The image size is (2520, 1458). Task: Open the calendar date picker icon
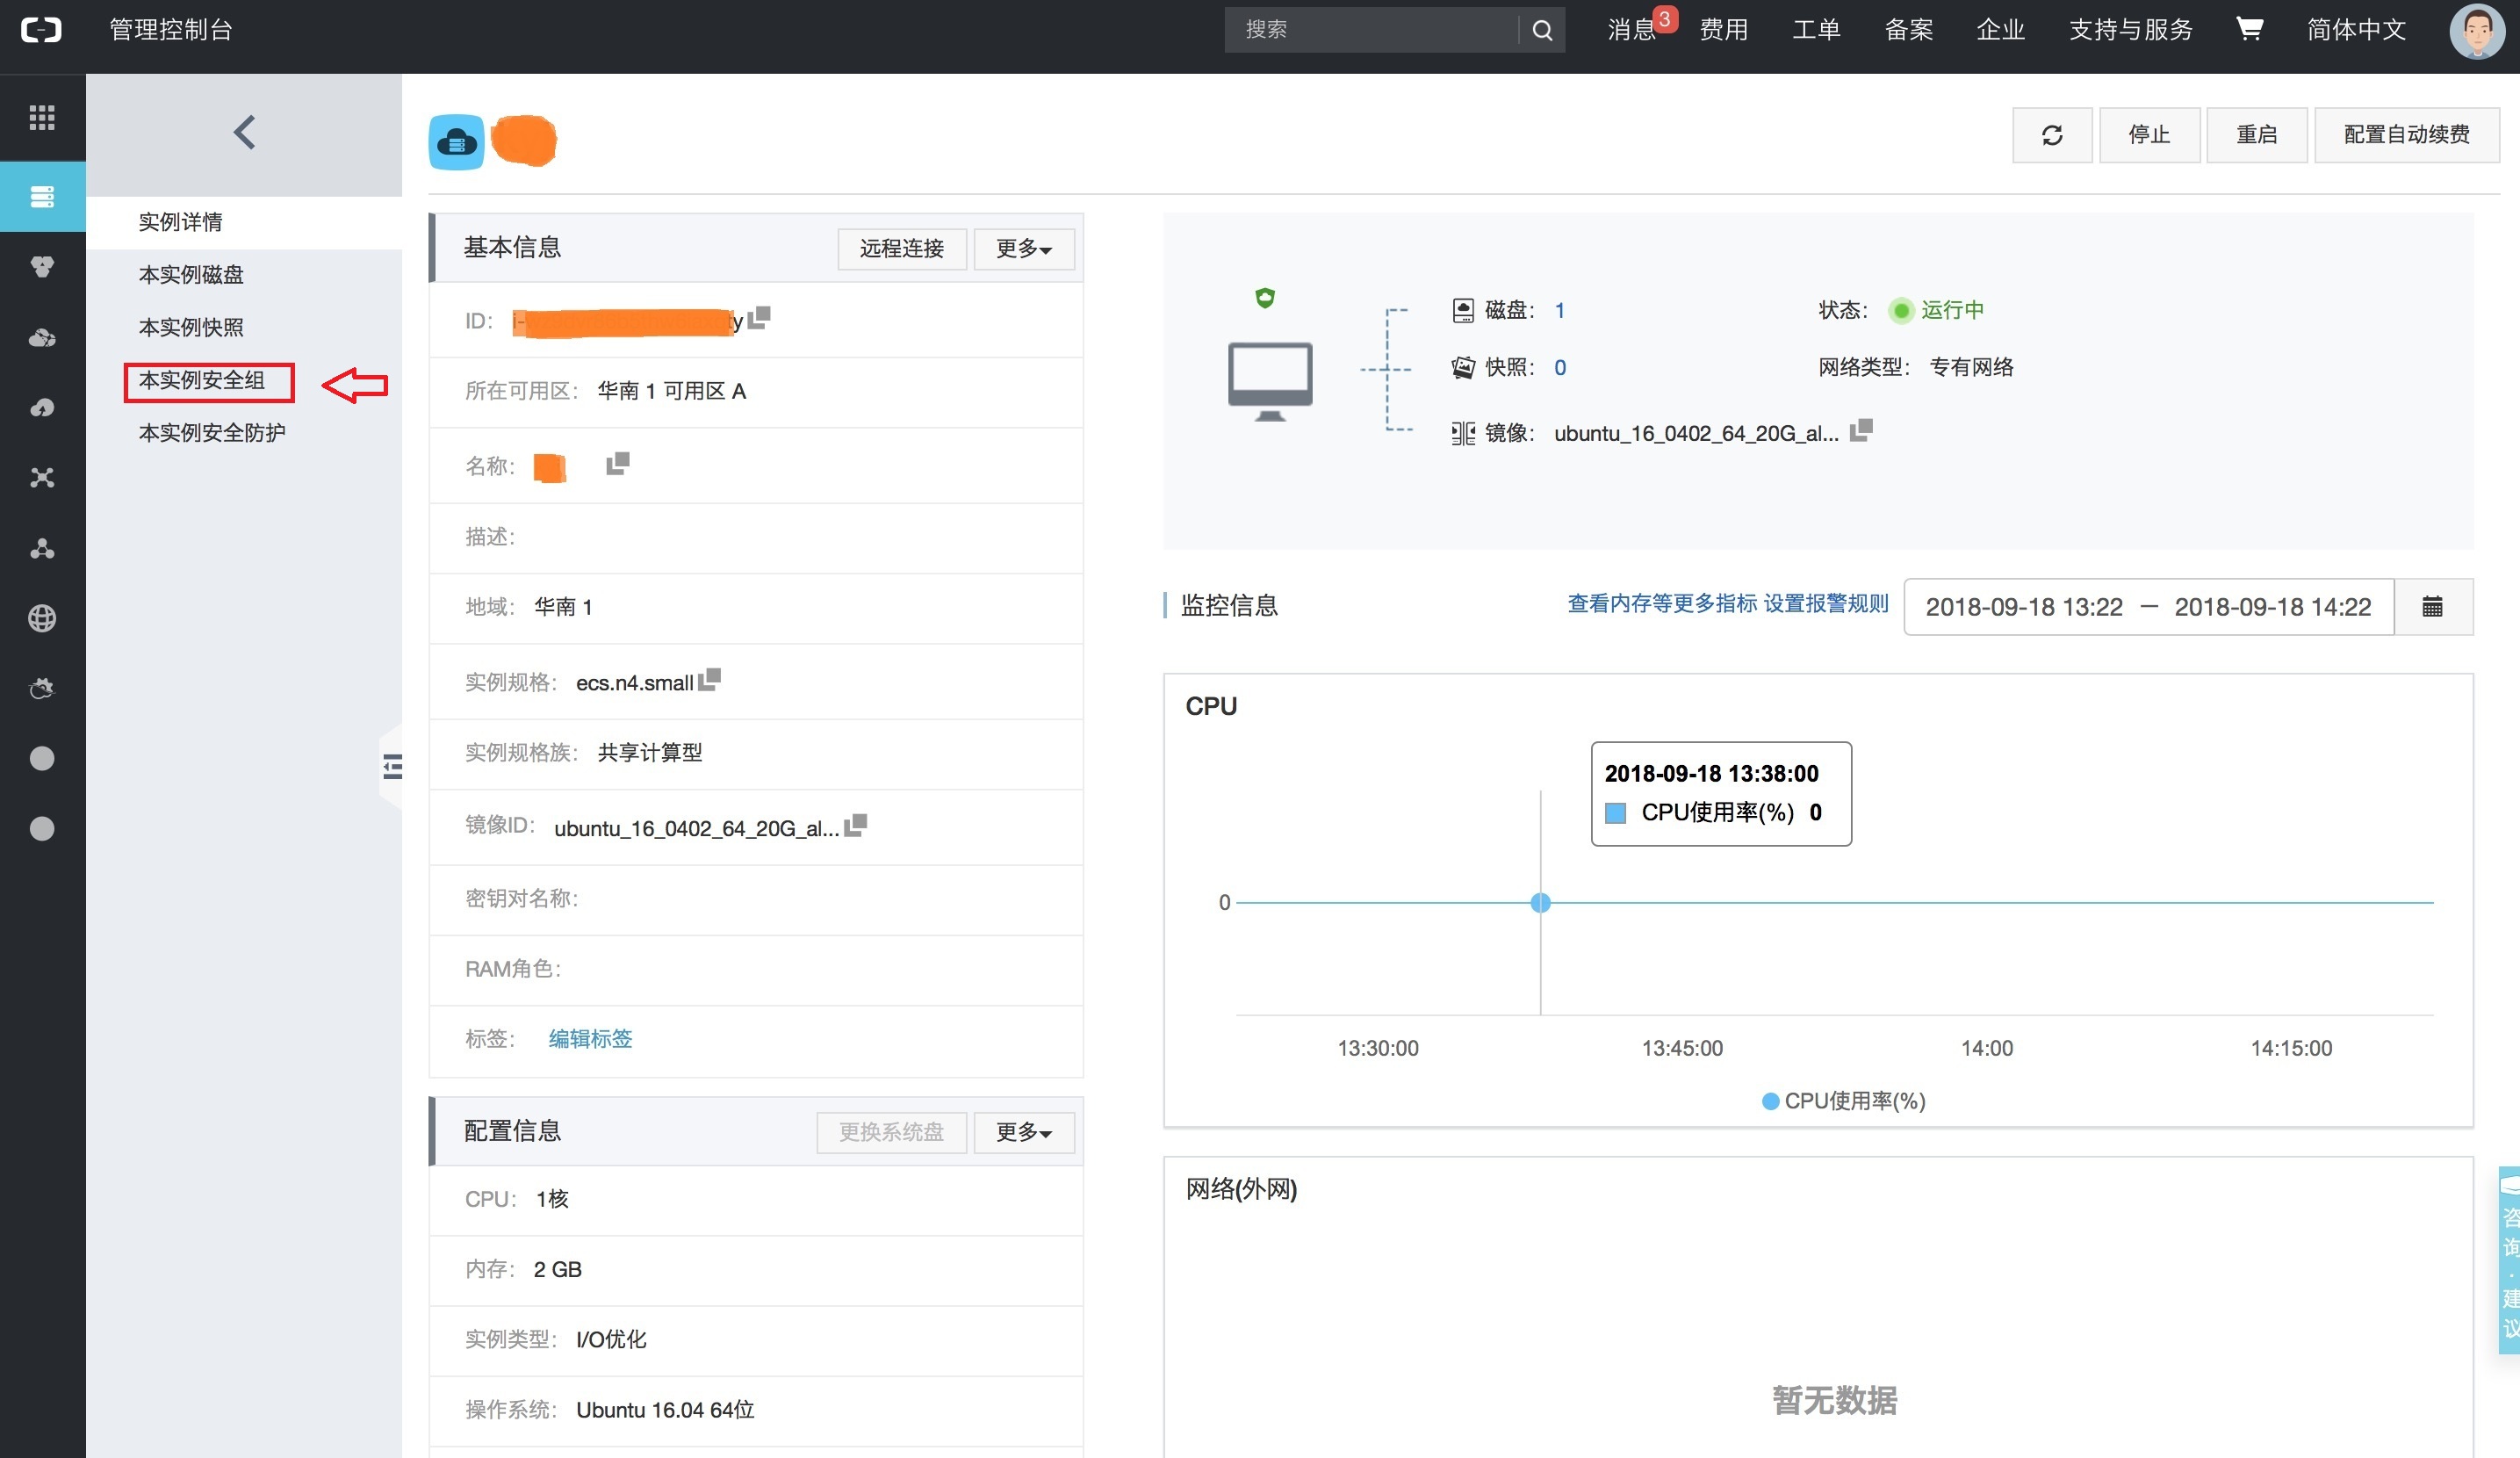point(2432,606)
